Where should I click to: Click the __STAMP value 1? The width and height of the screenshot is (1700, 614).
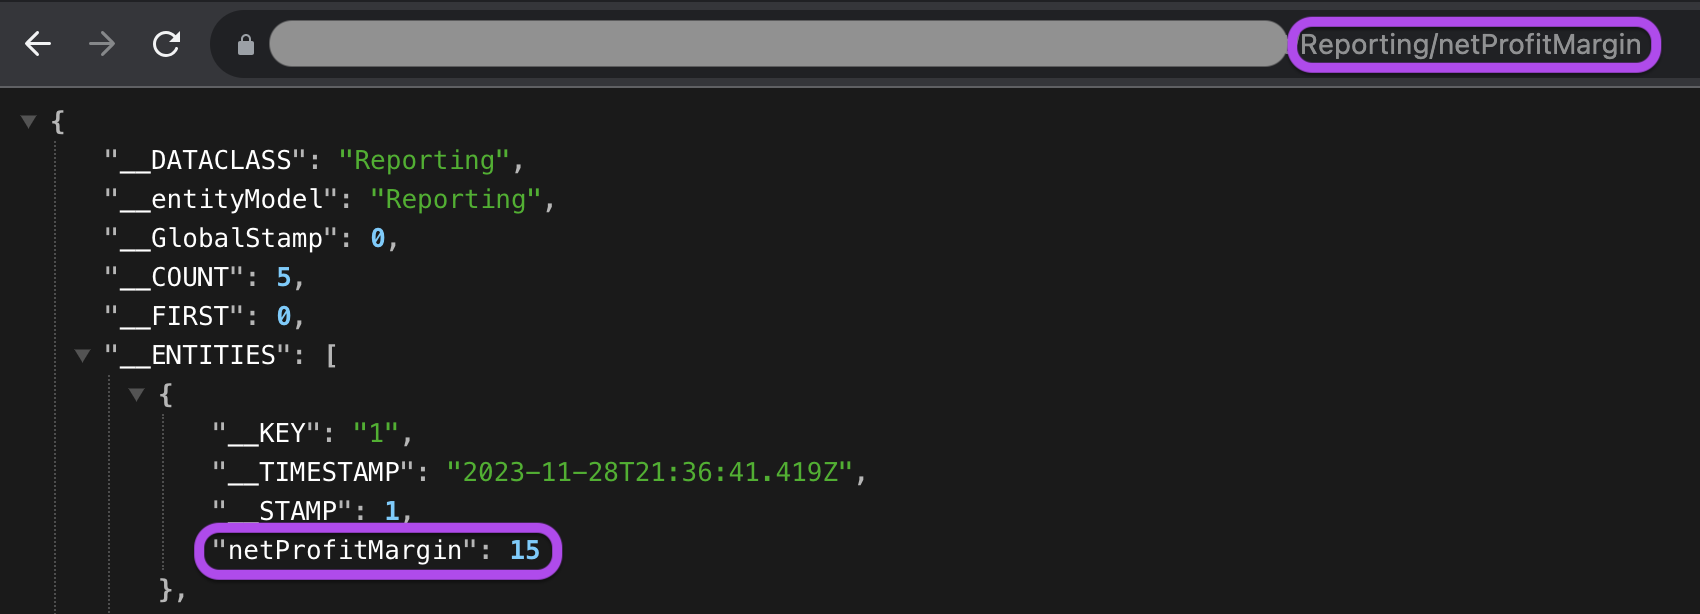[x=392, y=511]
